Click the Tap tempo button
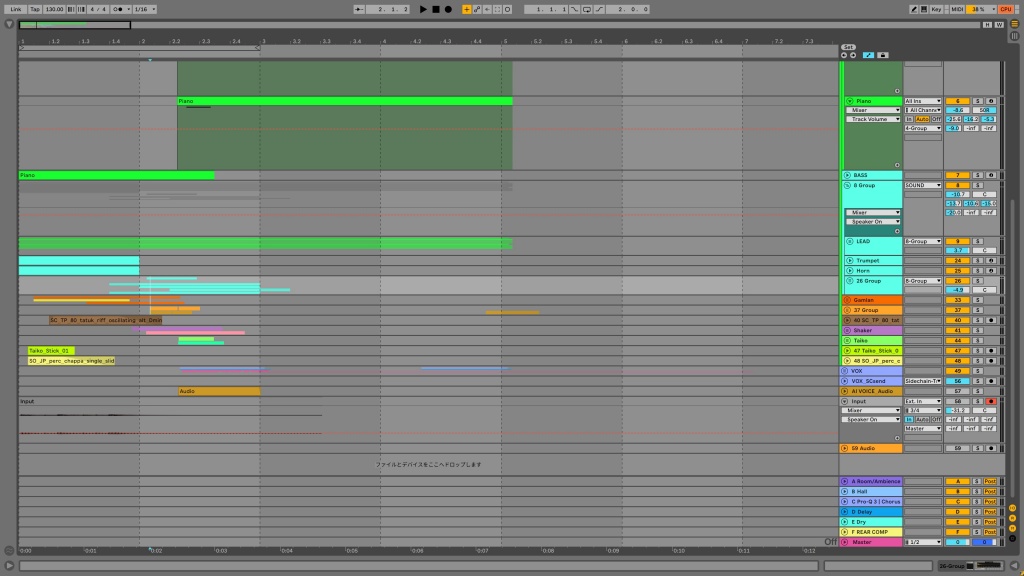 pyautogui.click(x=35, y=9)
